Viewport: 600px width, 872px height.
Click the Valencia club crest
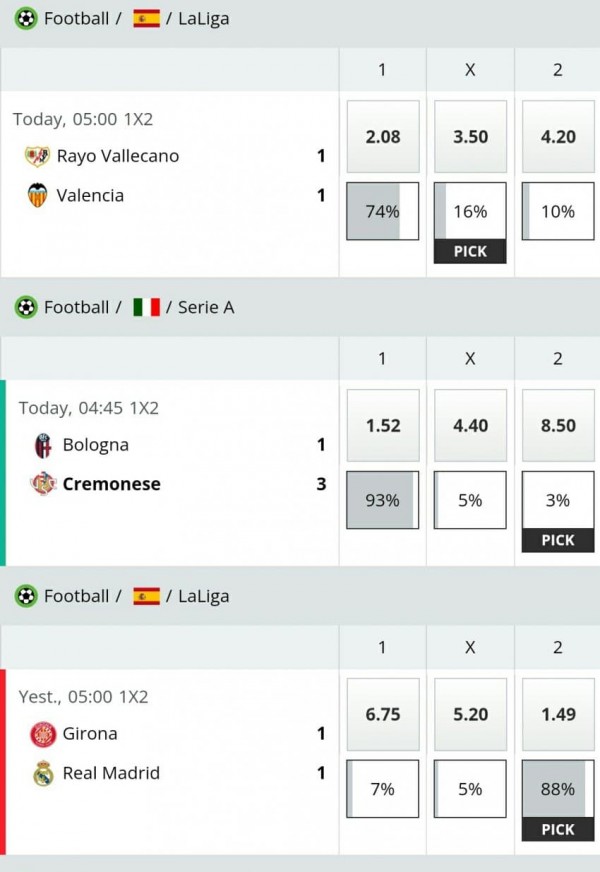(37, 195)
